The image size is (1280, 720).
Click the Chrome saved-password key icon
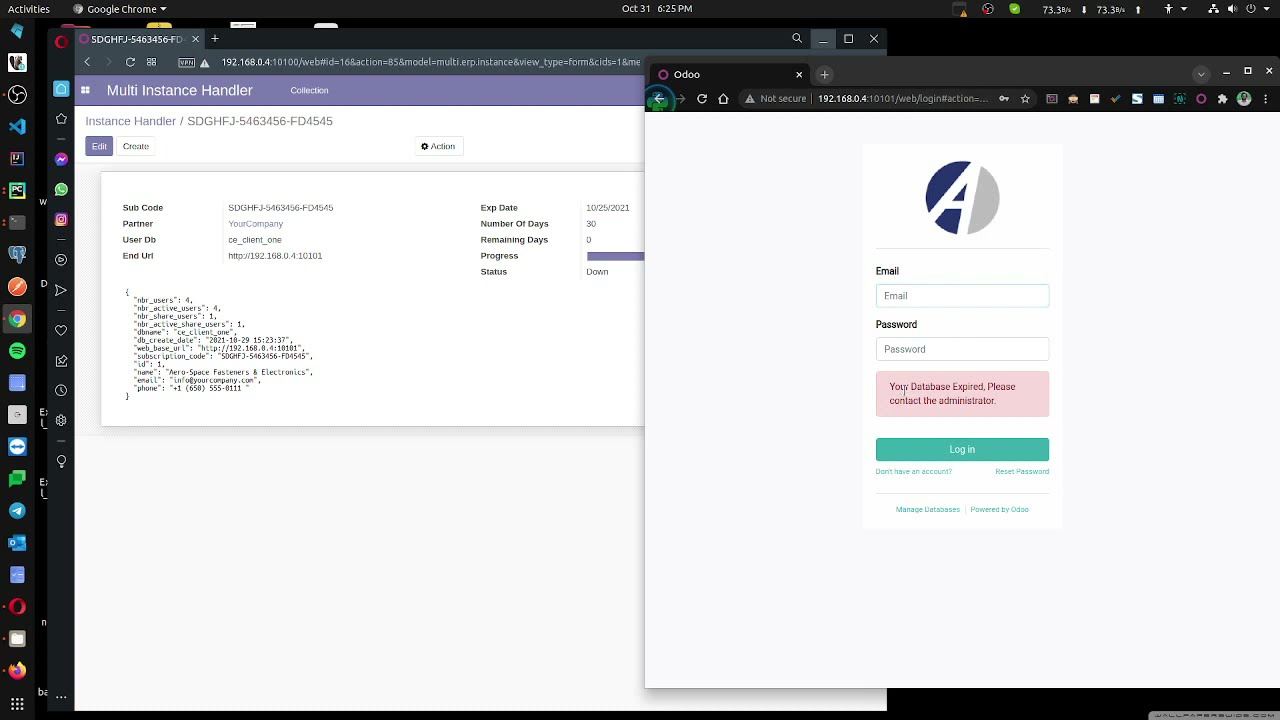pos(1004,99)
